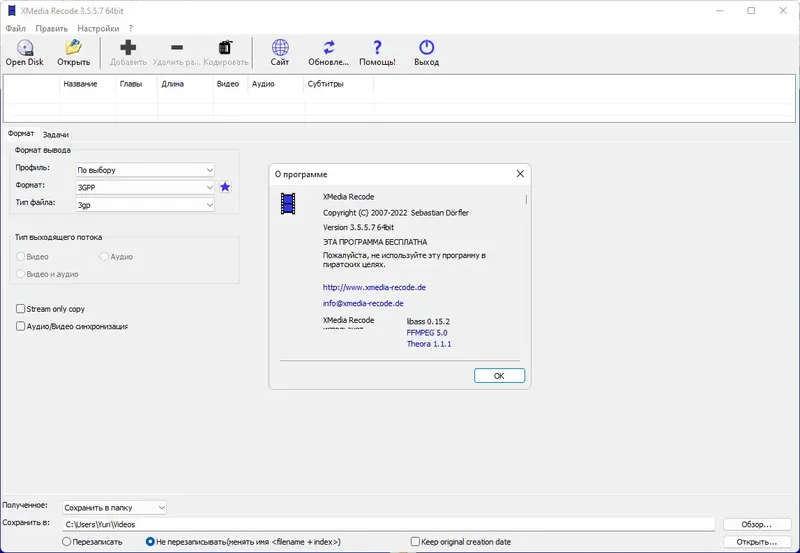Open a file with the Открыть folder icon
This screenshot has width=800, height=553.
coord(73,47)
